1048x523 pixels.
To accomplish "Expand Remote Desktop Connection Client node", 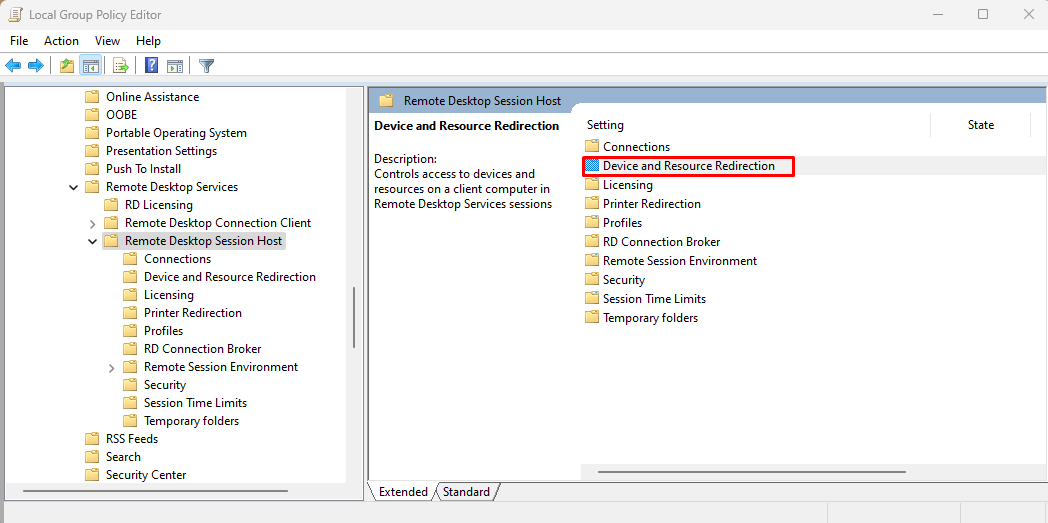I will pyautogui.click(x=92, y=224).
